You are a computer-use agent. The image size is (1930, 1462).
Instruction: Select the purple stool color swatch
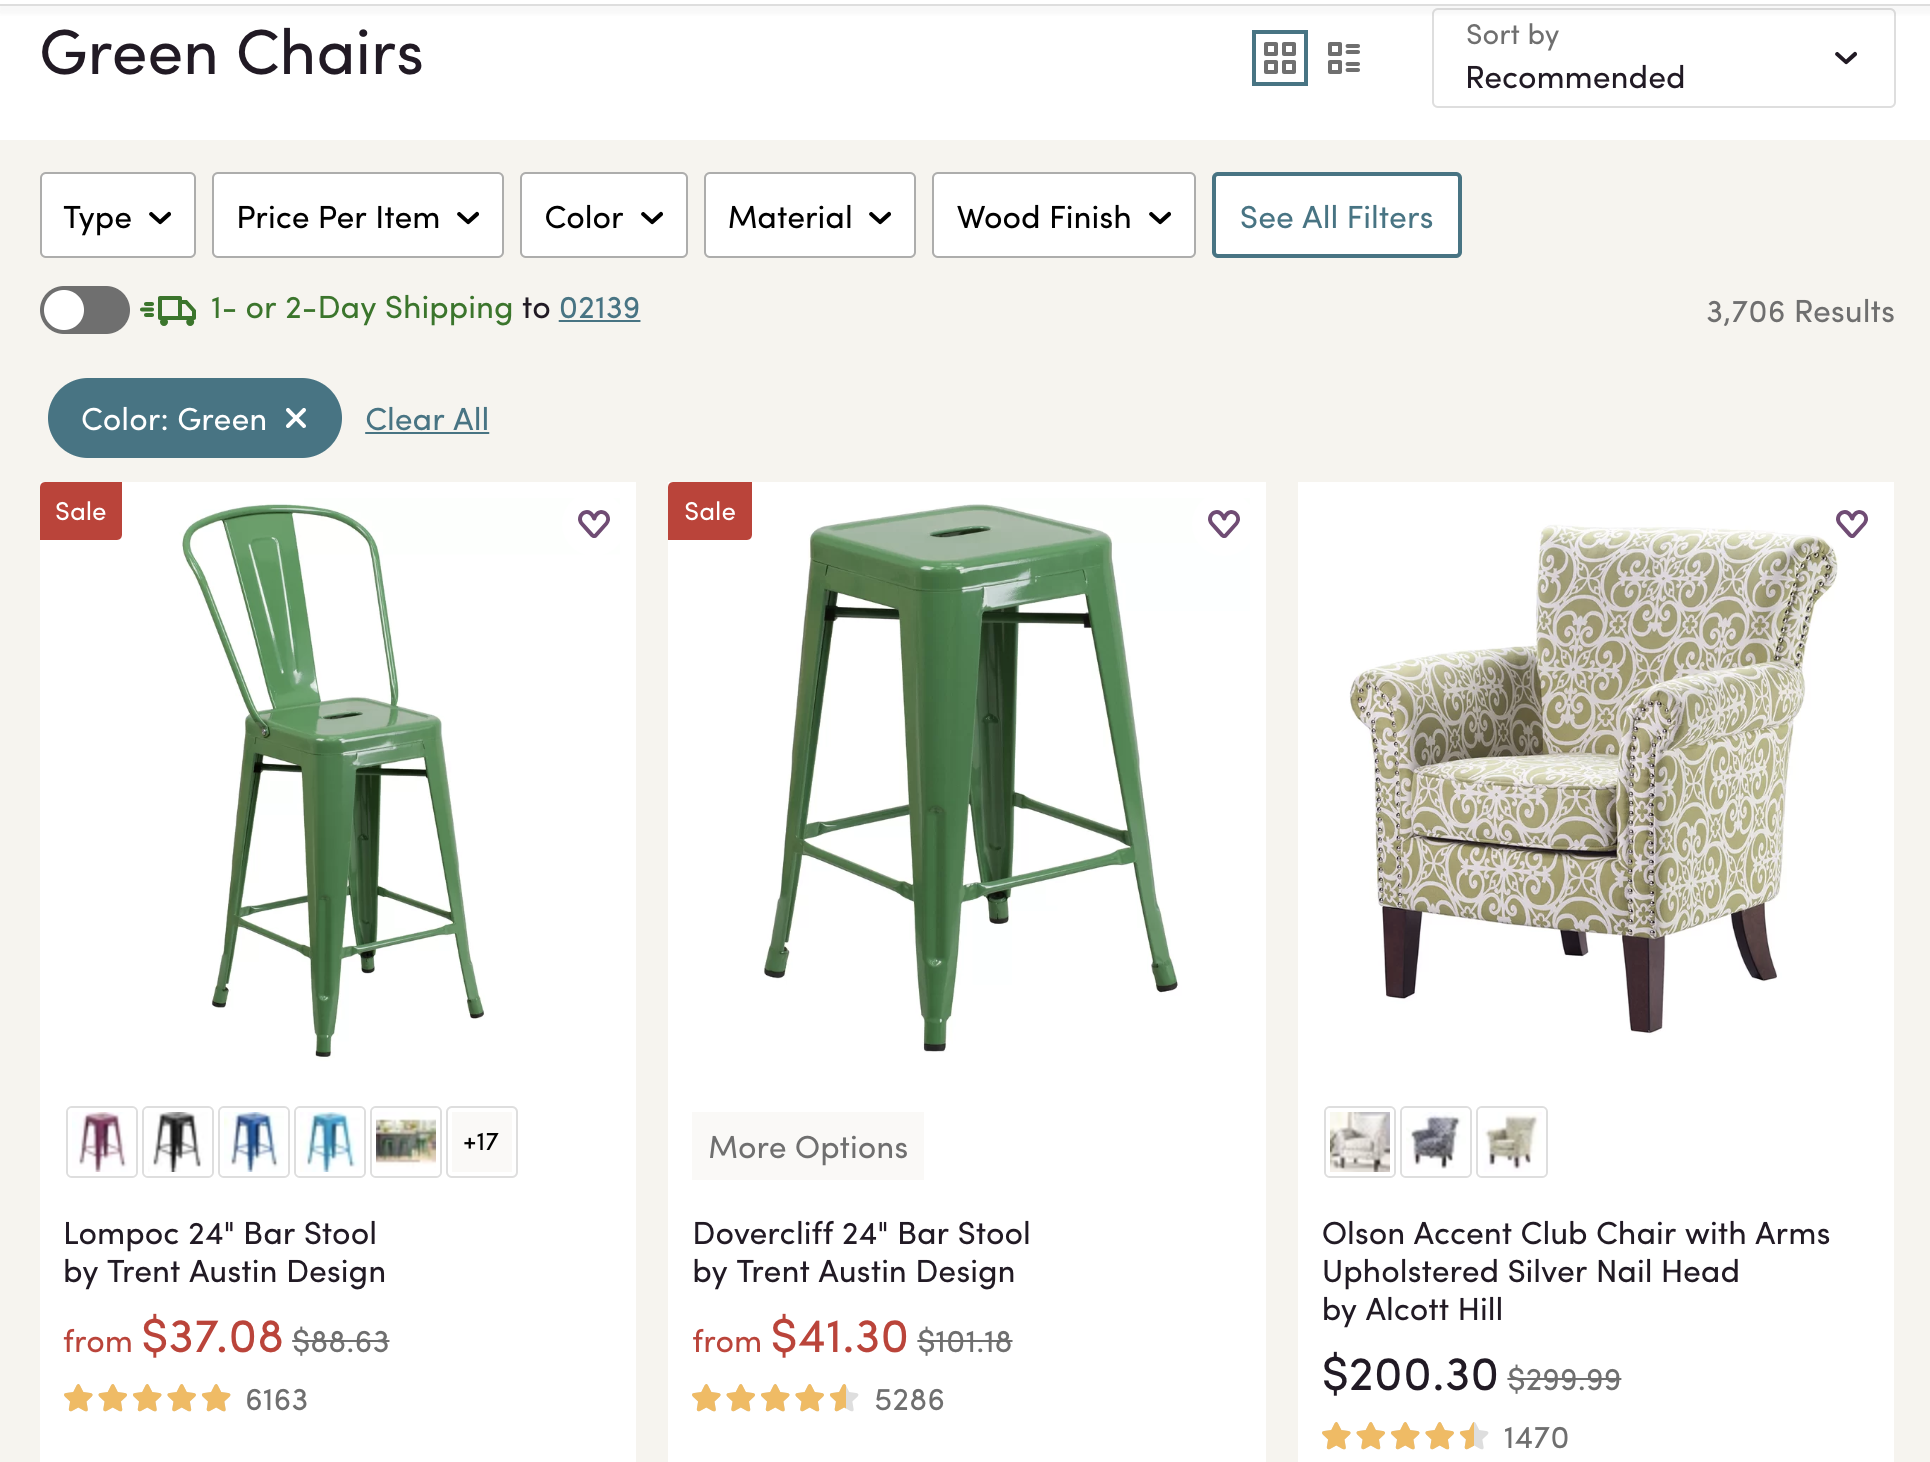[102, 1142]
